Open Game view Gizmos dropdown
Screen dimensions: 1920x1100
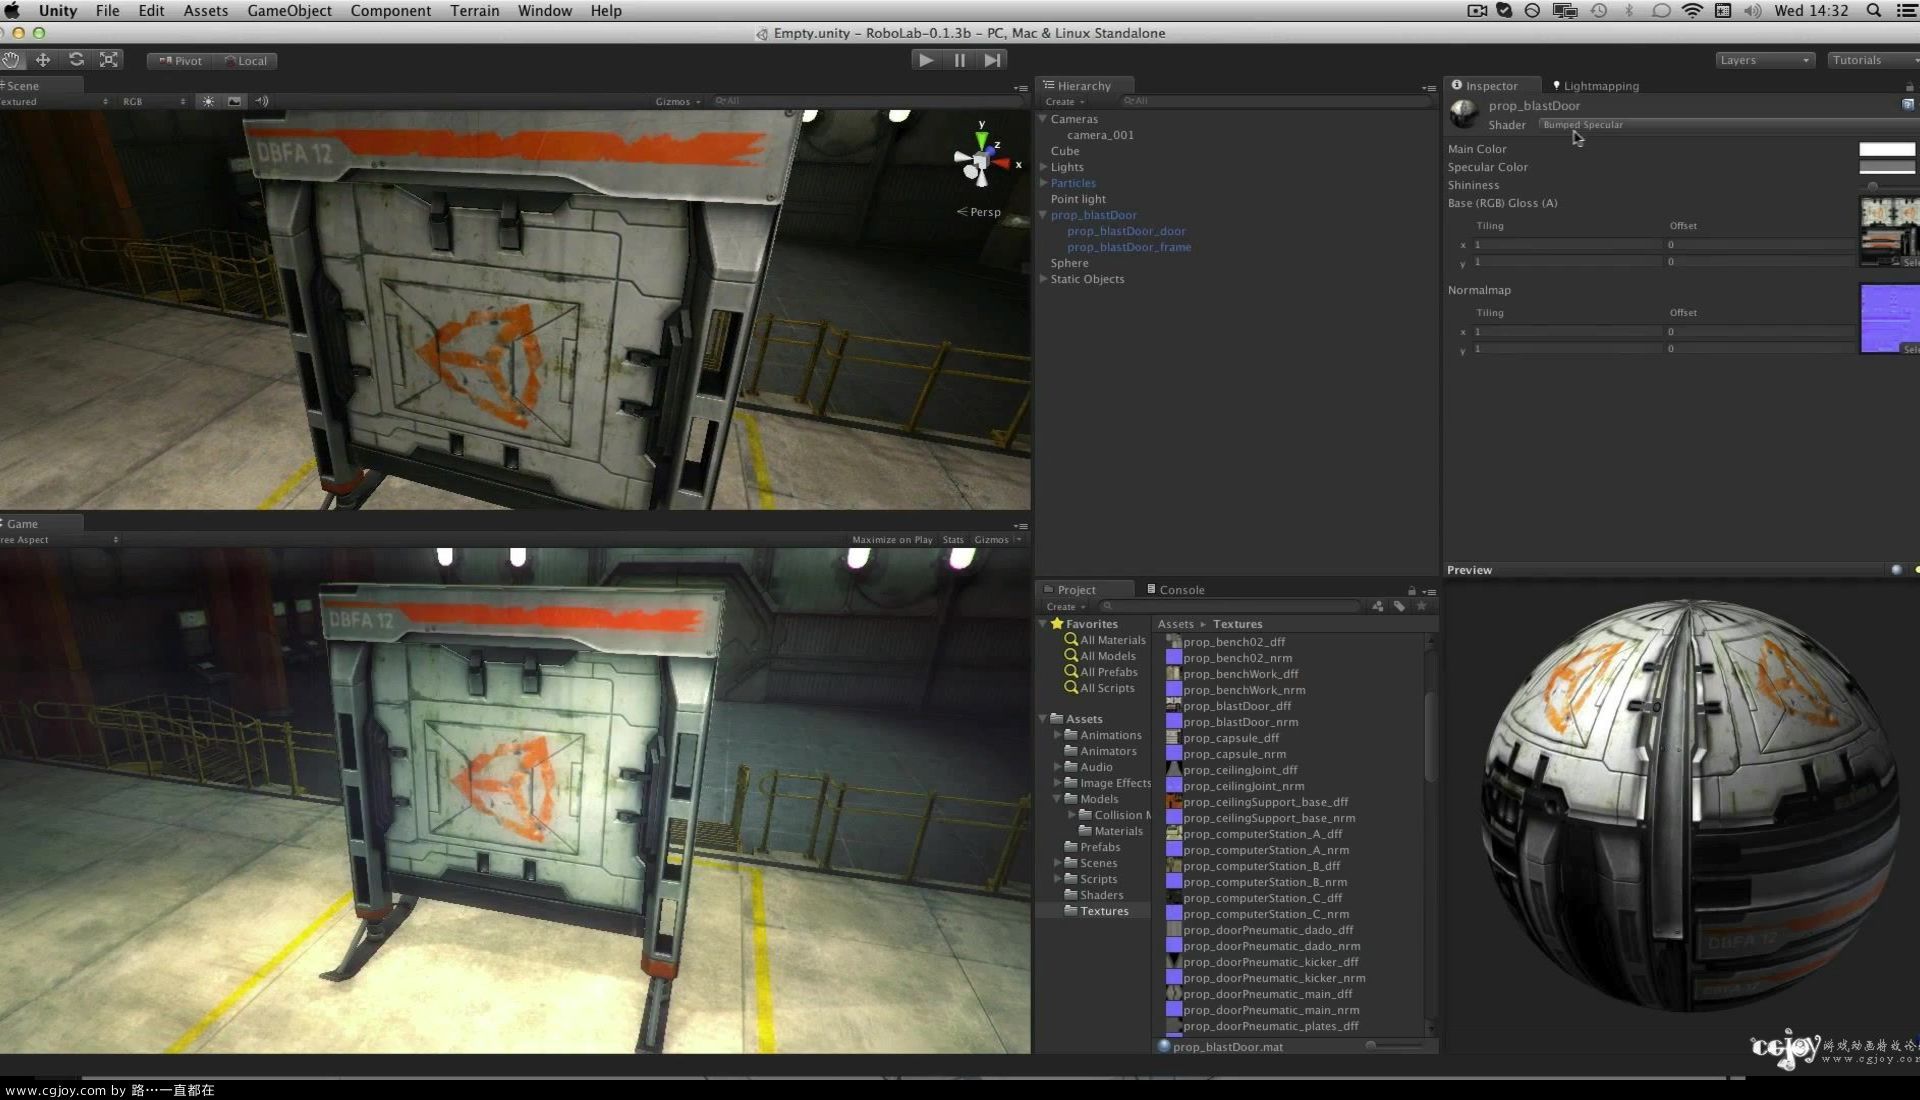tap(997, 540)
